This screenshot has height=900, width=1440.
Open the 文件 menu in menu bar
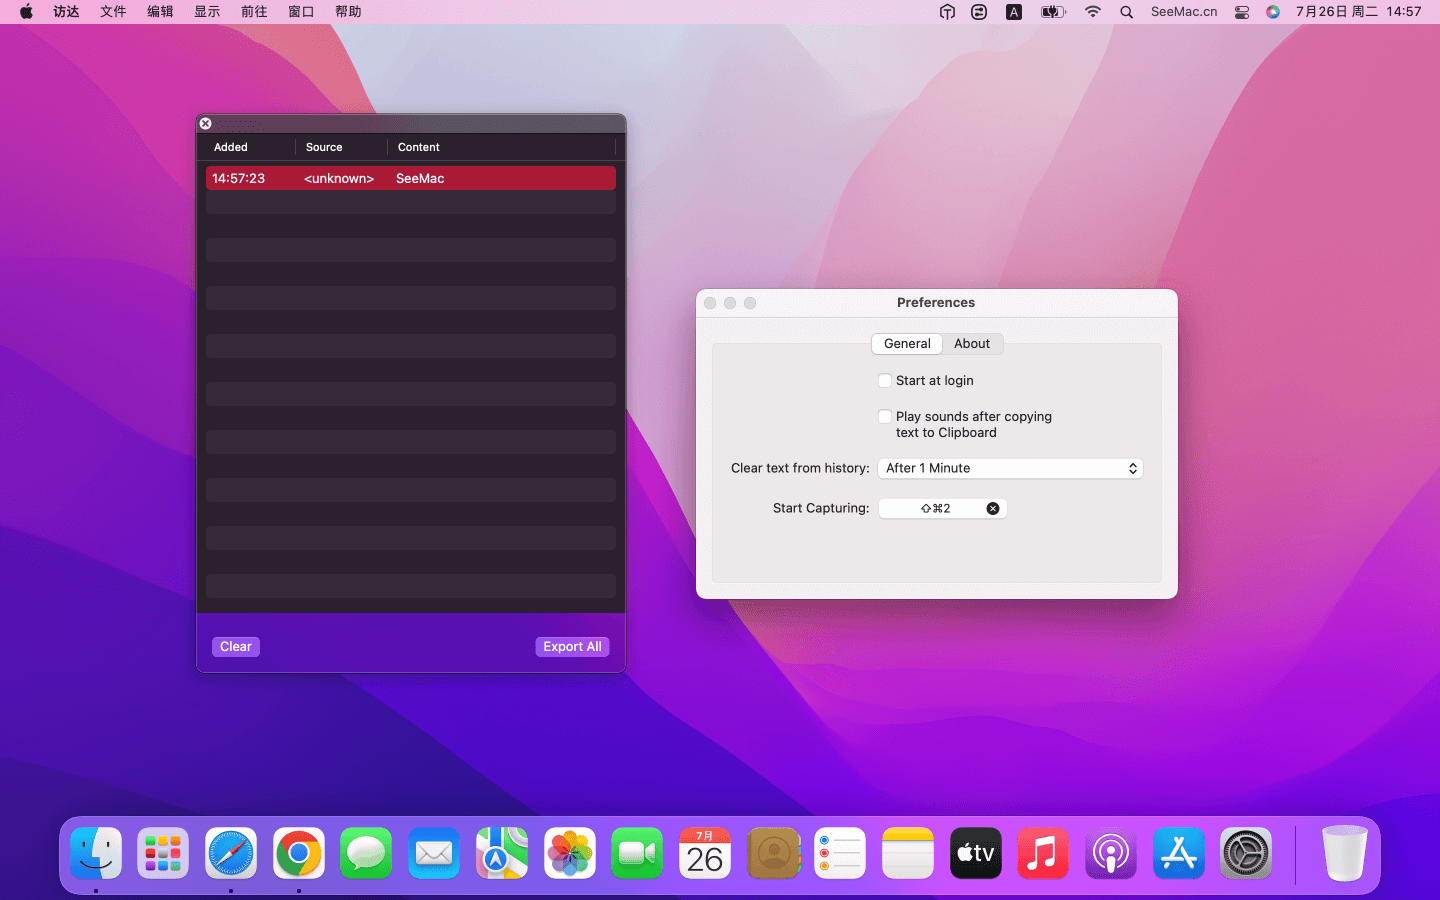pyautogui.click(x=113, y=12)
